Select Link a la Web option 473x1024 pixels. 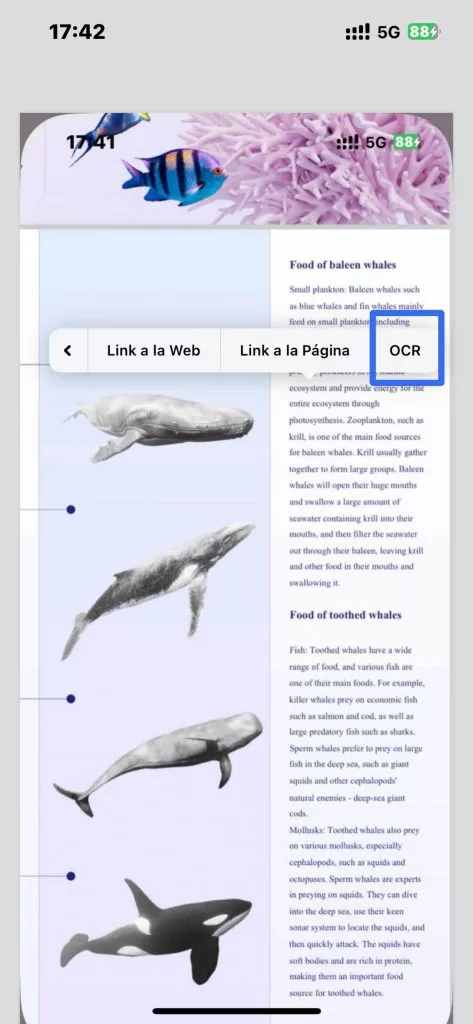coord(154,351)
